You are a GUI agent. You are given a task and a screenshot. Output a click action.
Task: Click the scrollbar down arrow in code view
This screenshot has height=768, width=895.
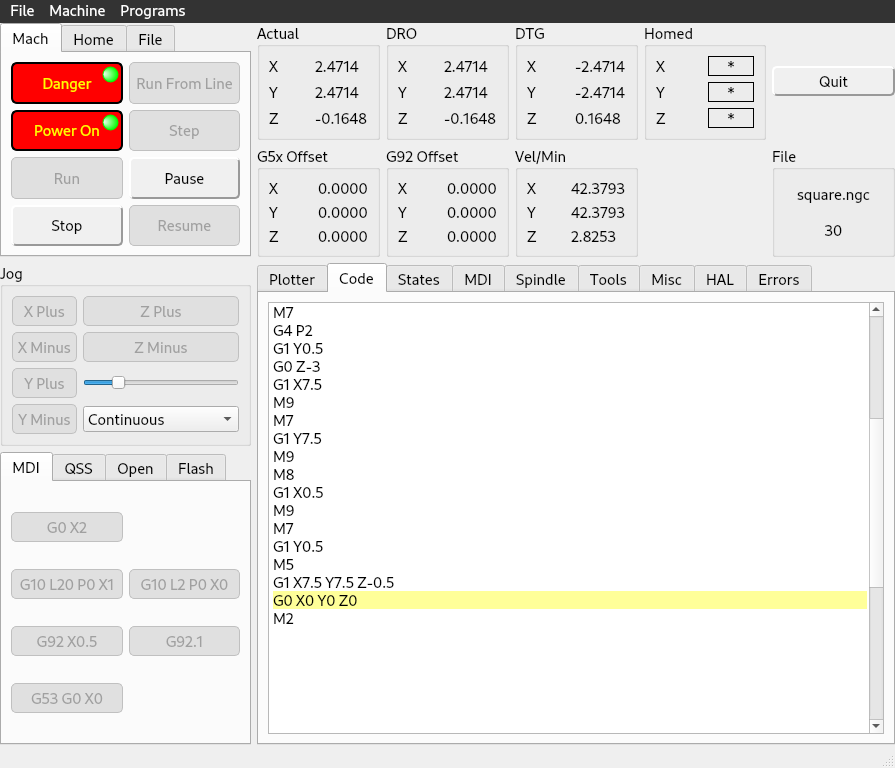point(876,725)
